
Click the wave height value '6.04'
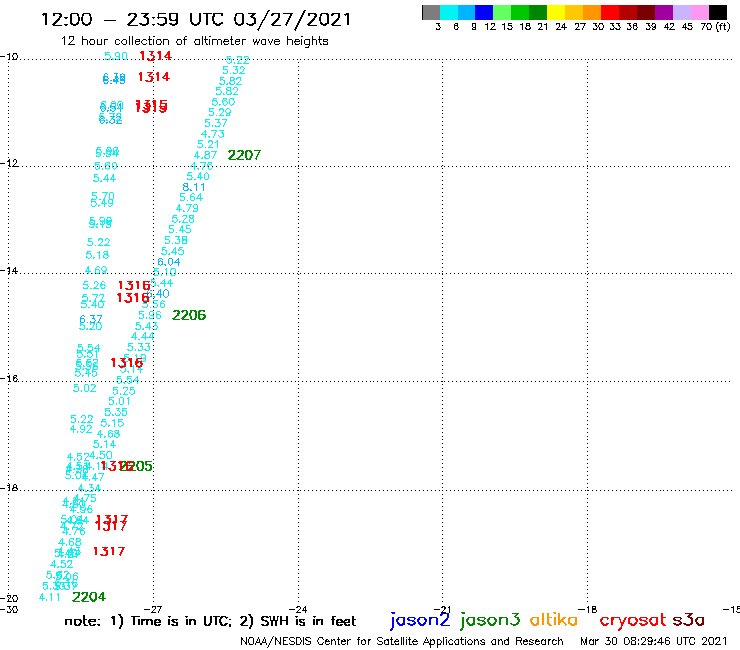click(168, 262)
